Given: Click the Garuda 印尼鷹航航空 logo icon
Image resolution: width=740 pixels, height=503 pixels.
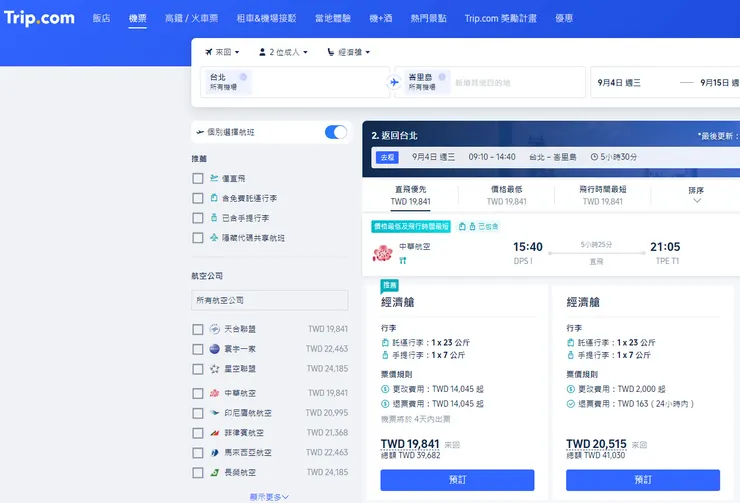Looking at the screenshot, I should [x=214, y=413].
